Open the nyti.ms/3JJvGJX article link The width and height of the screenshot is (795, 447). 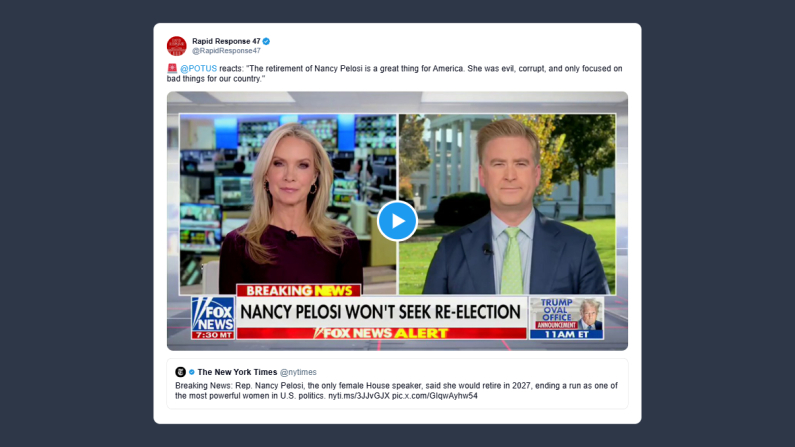[359, 396]
